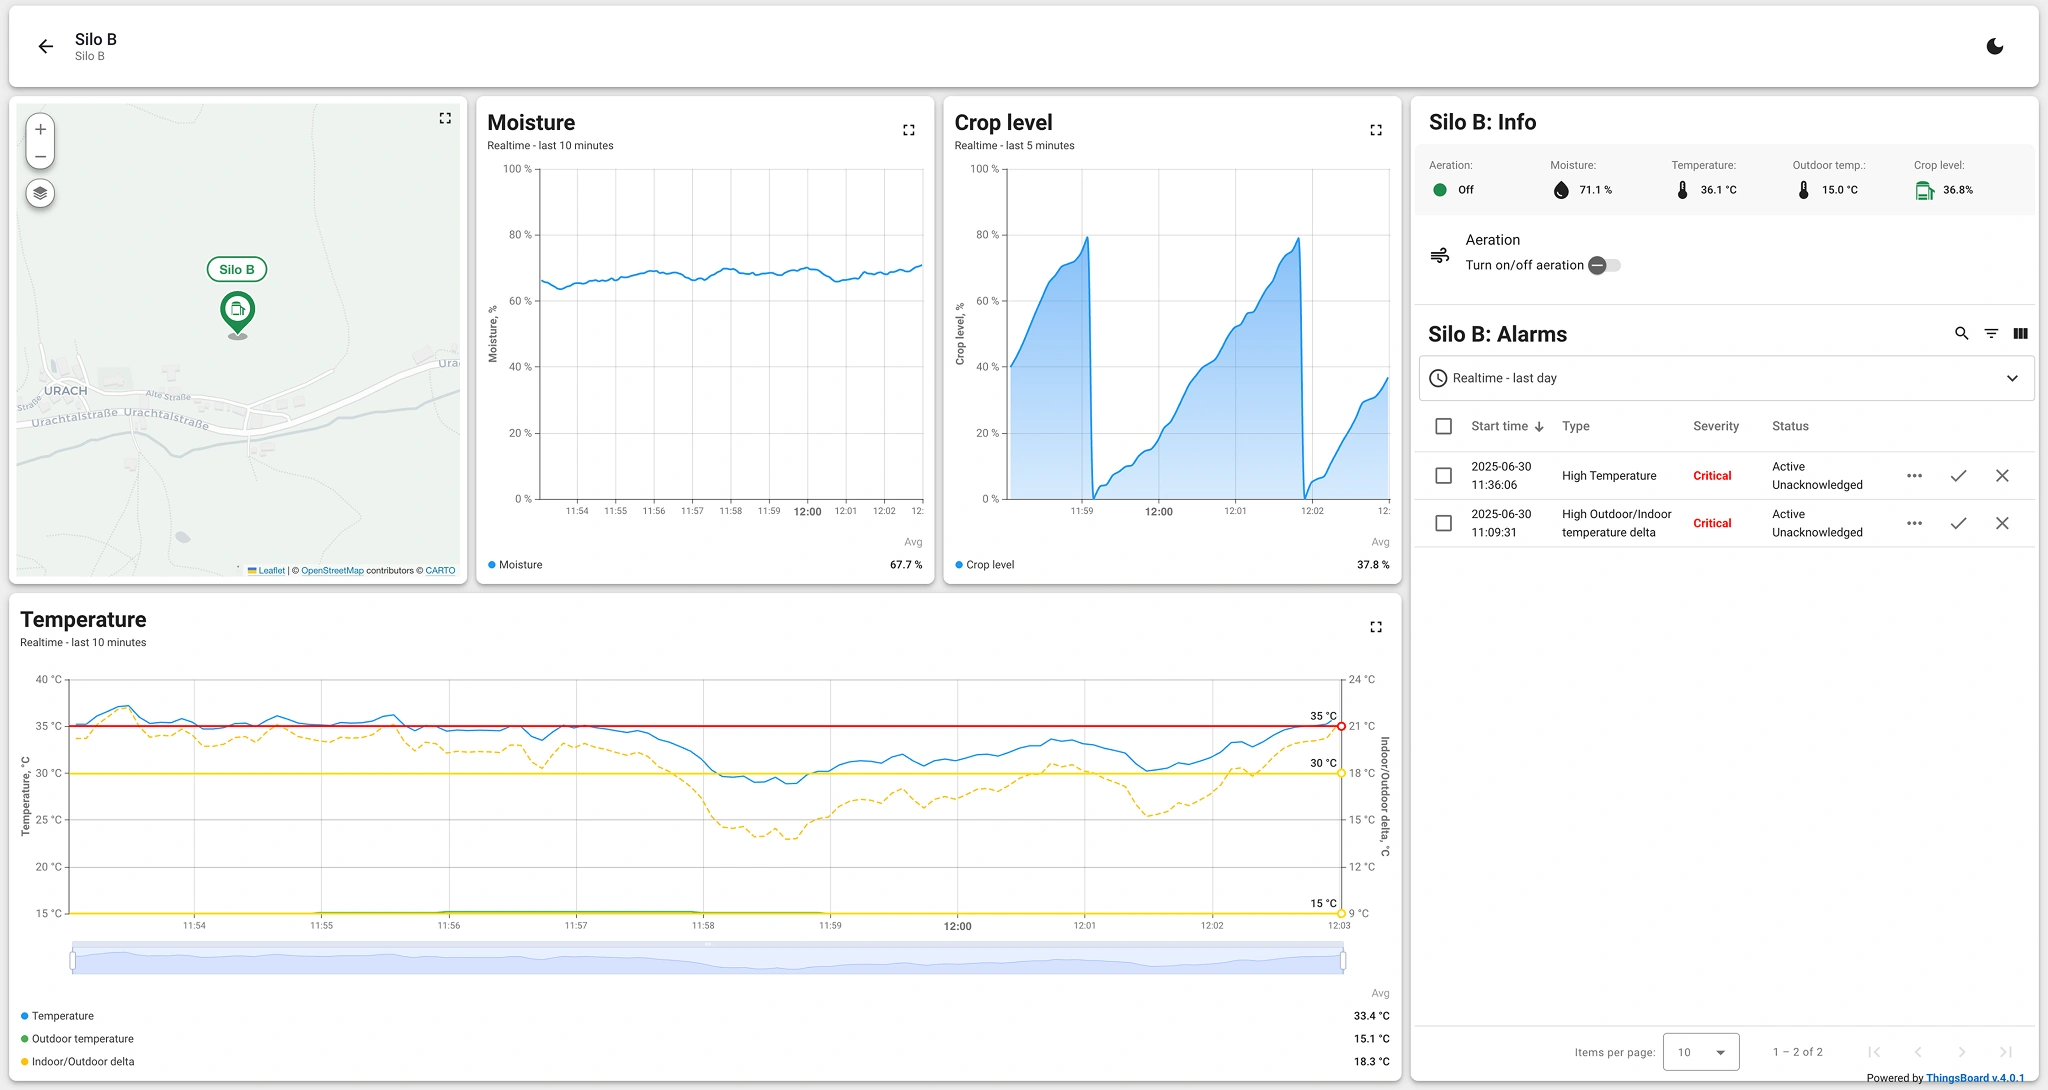Screen dimensions: 2048x1090
Task: Turn on aeration with the toggle
Action: (1602, 265)
